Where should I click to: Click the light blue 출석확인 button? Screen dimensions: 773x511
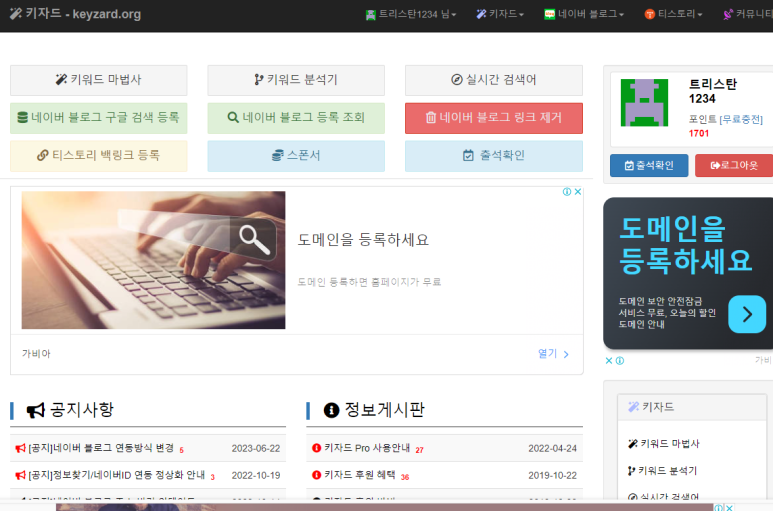(493, 156)
